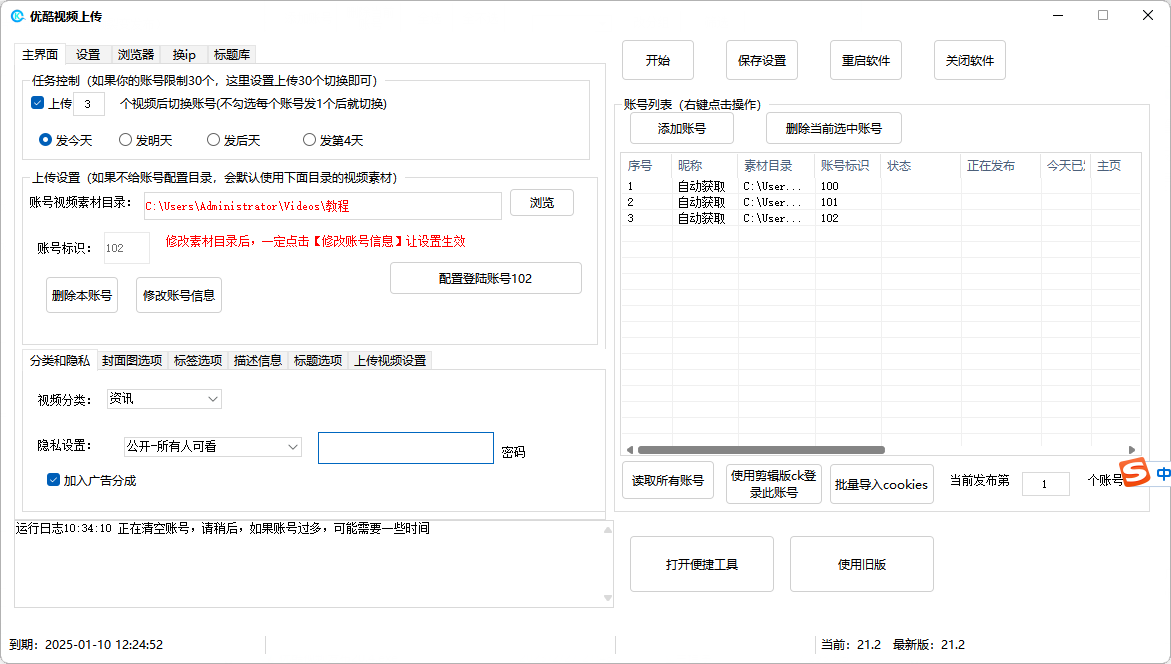This screenshot has height=664, width=1171.
Task: Click the 保存设置 button
Action: point(762,60)
